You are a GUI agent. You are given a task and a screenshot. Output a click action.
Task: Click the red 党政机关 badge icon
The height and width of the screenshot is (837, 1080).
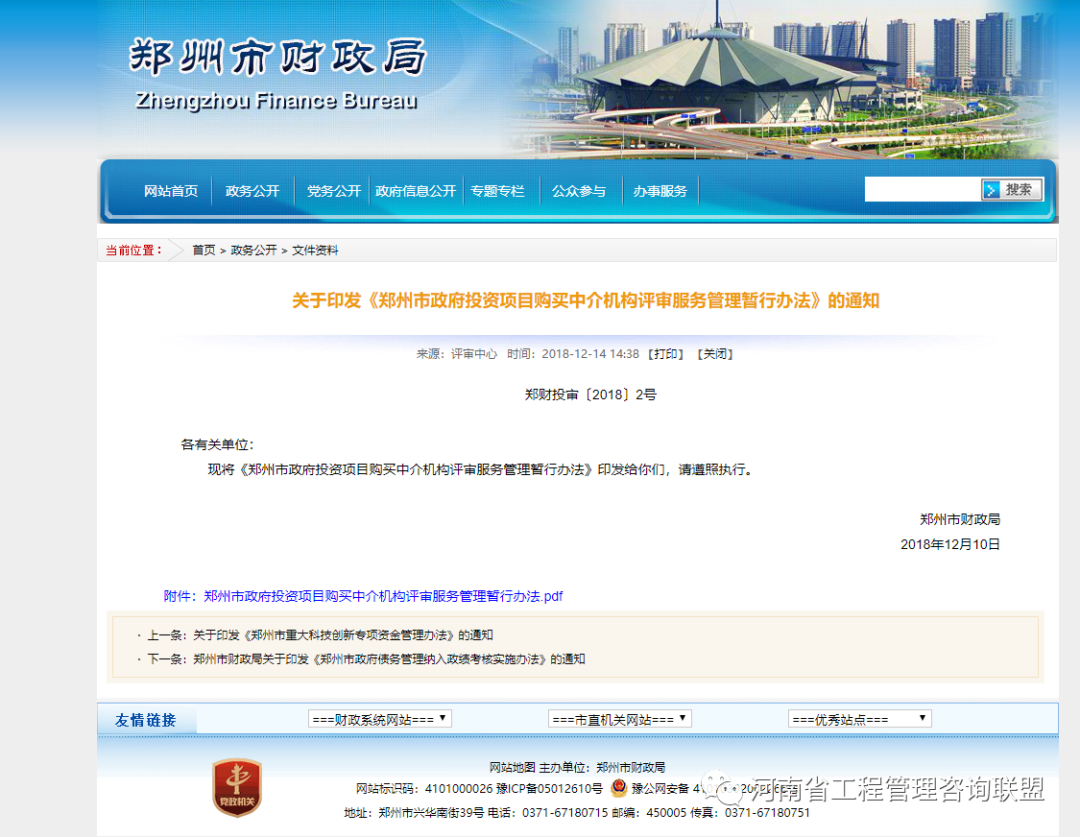237,786
